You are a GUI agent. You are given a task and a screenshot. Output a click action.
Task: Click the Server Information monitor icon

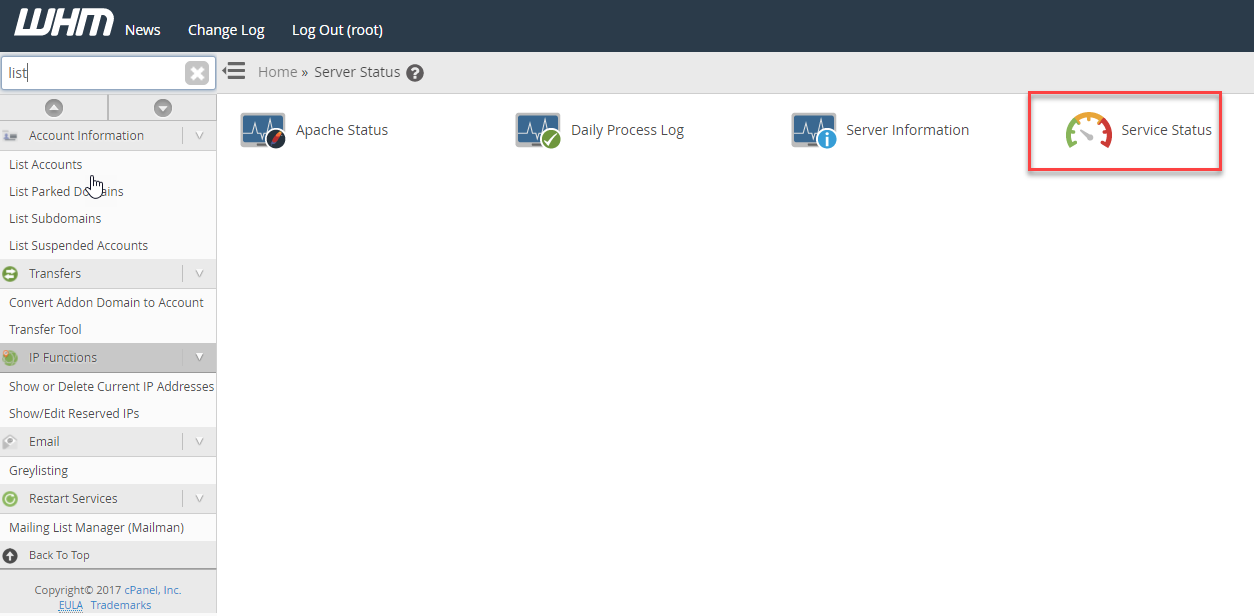813,131
